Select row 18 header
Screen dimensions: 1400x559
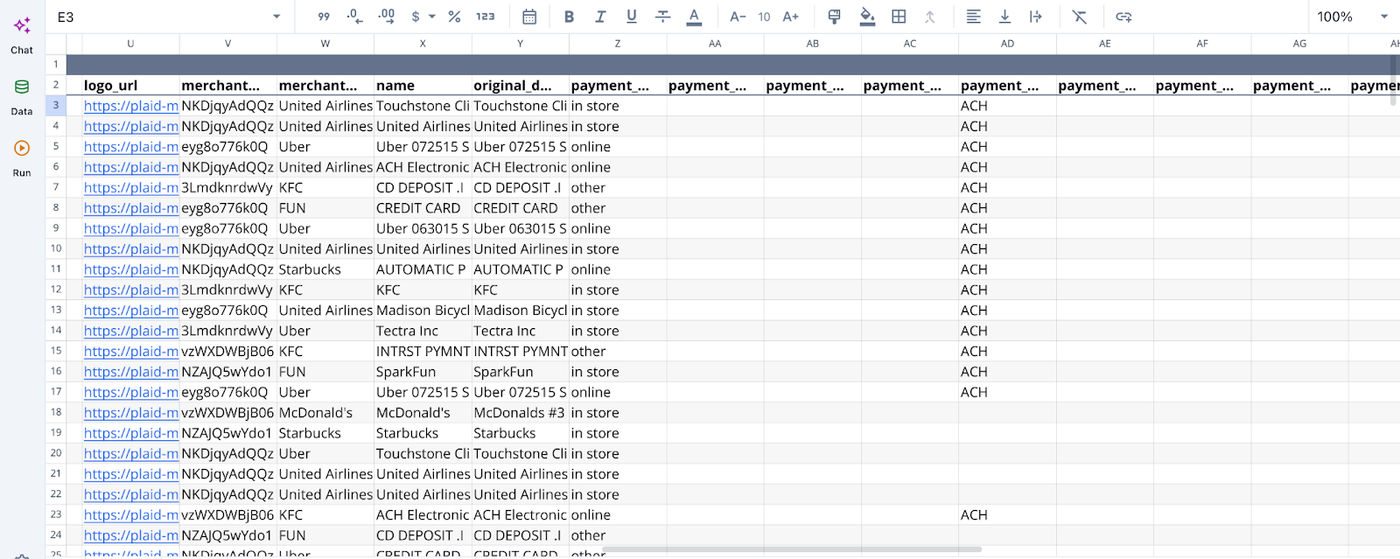tap(56, 412)
